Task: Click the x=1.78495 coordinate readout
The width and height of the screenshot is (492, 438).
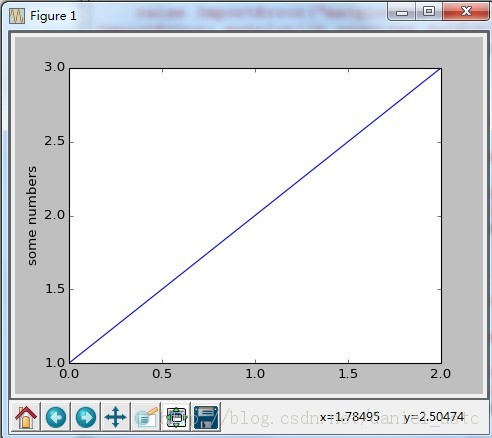Action: 350,417
